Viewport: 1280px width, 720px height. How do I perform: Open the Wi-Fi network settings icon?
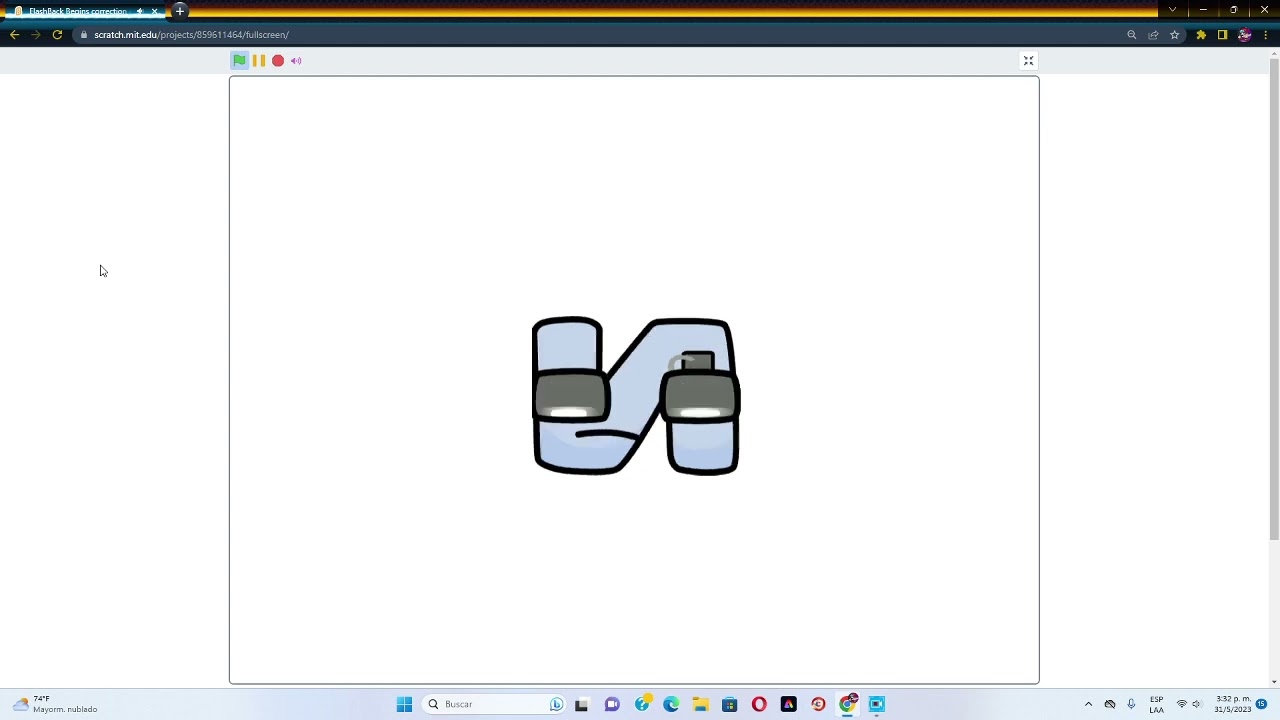[1181, 704]
